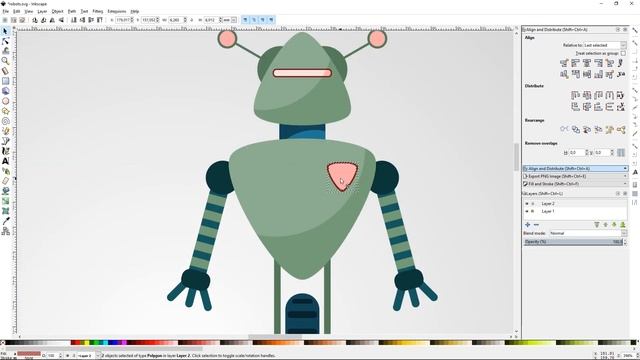Raise layer to the top
The width and height of the screenshot is (640, 360).
point(596,224)
